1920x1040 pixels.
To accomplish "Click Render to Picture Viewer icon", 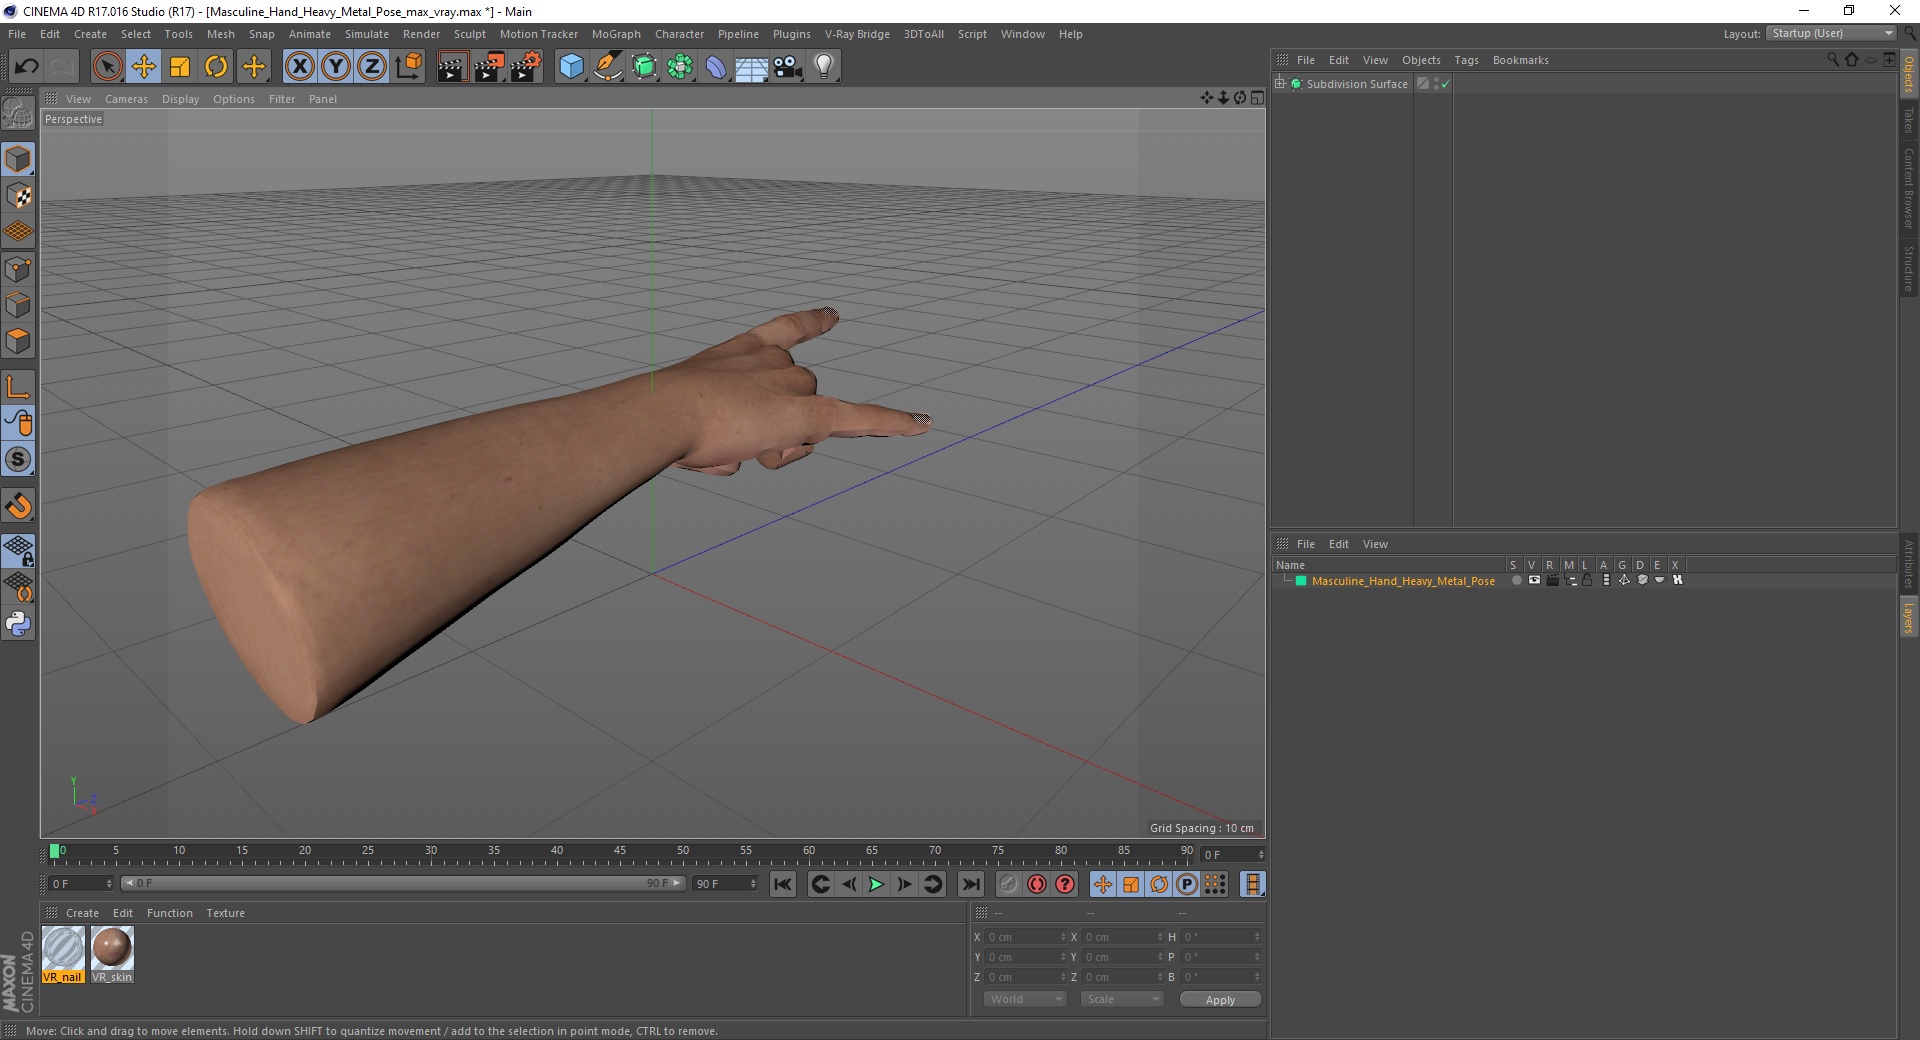I will pos(489,67).
